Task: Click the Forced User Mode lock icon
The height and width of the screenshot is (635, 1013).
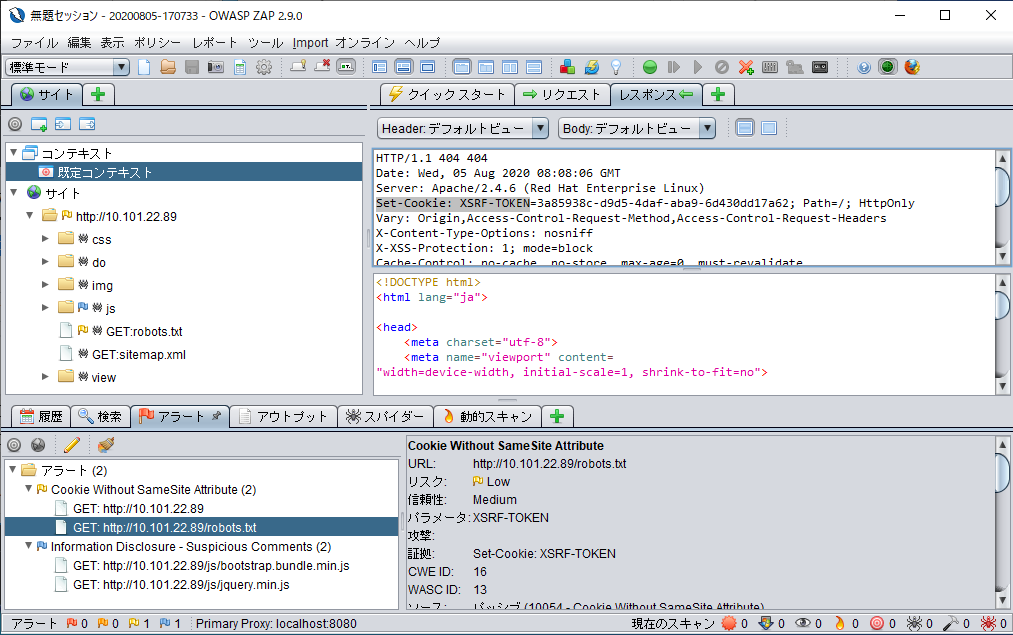Action: [x=794, y=67]
